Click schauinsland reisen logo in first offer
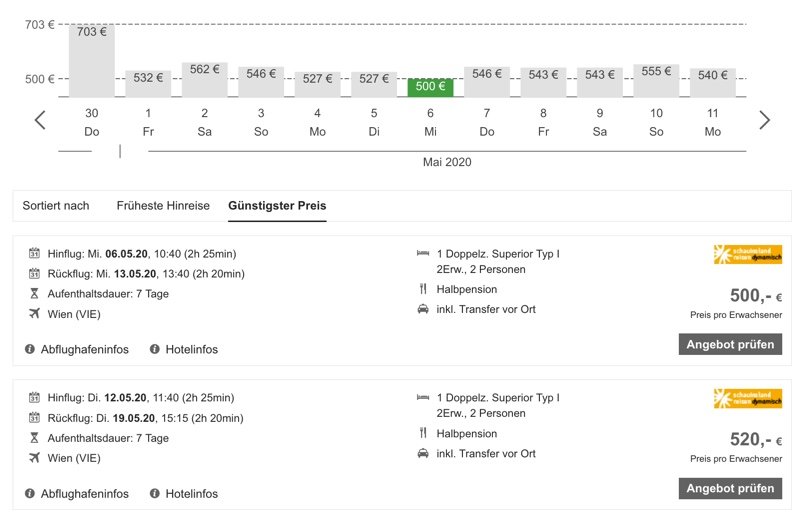Viewport: 803px width, 518px height. [748, 254]
